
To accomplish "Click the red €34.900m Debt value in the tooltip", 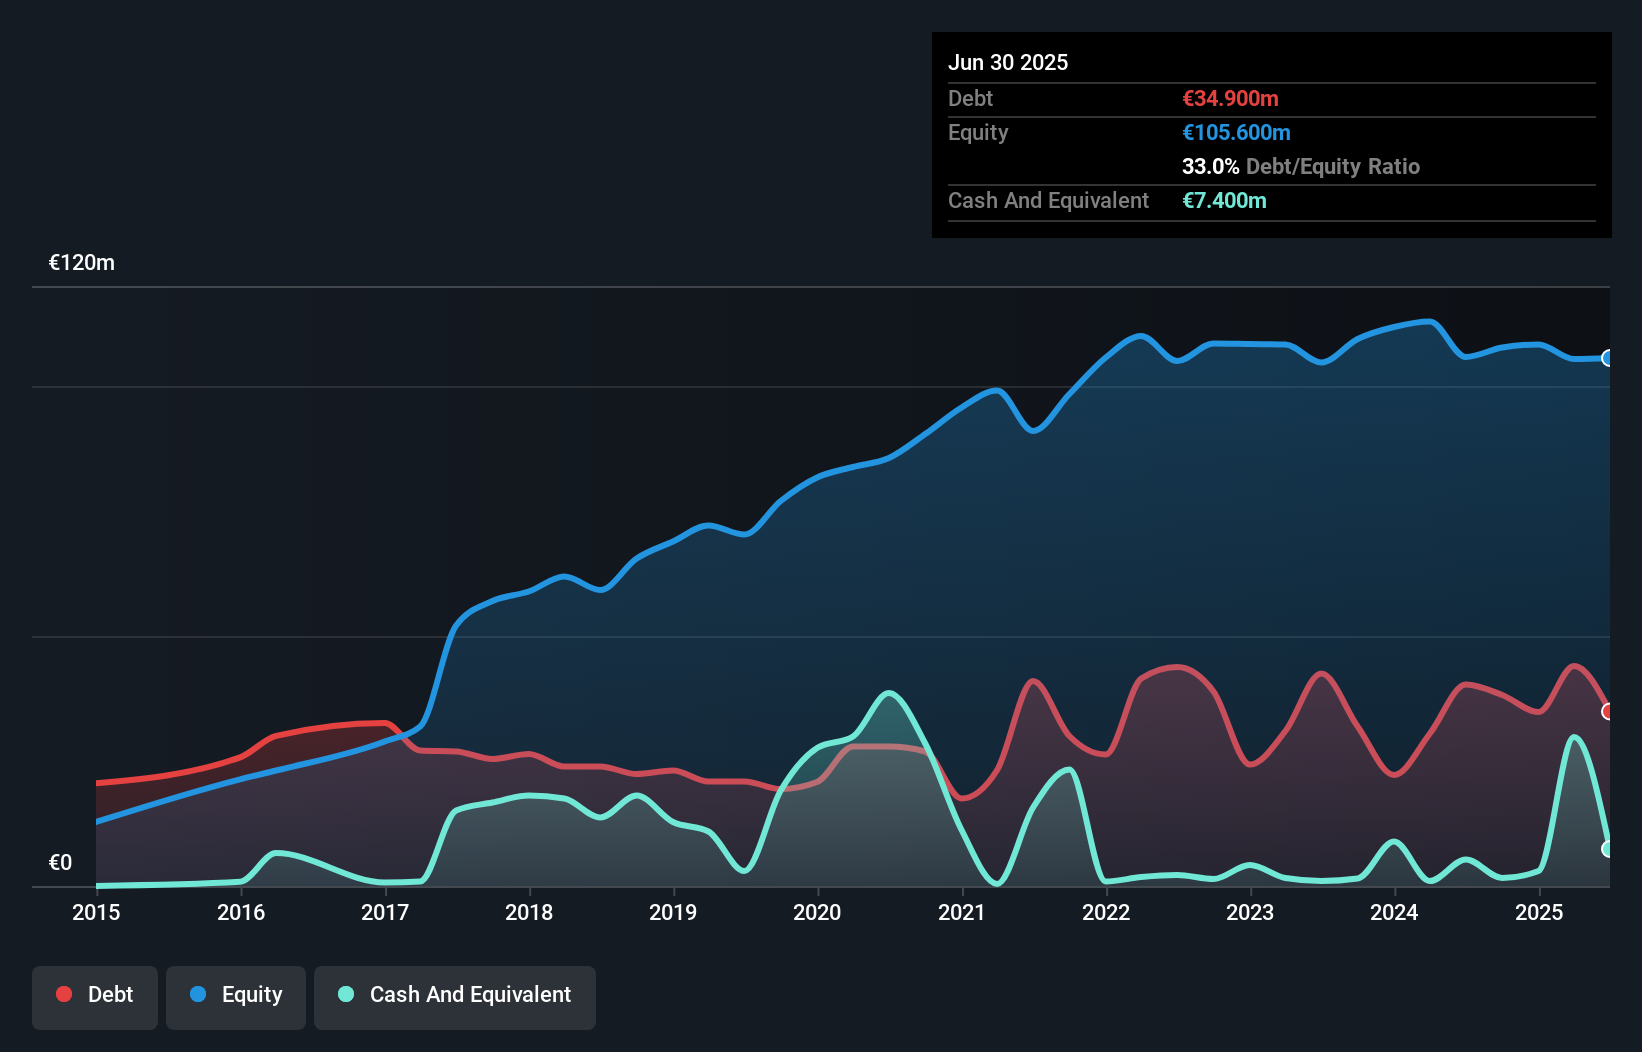I will [1229, 98].
